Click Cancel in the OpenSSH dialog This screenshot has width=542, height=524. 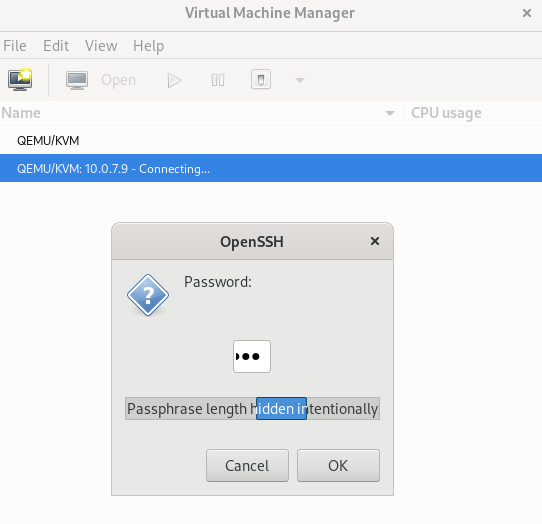247,466
